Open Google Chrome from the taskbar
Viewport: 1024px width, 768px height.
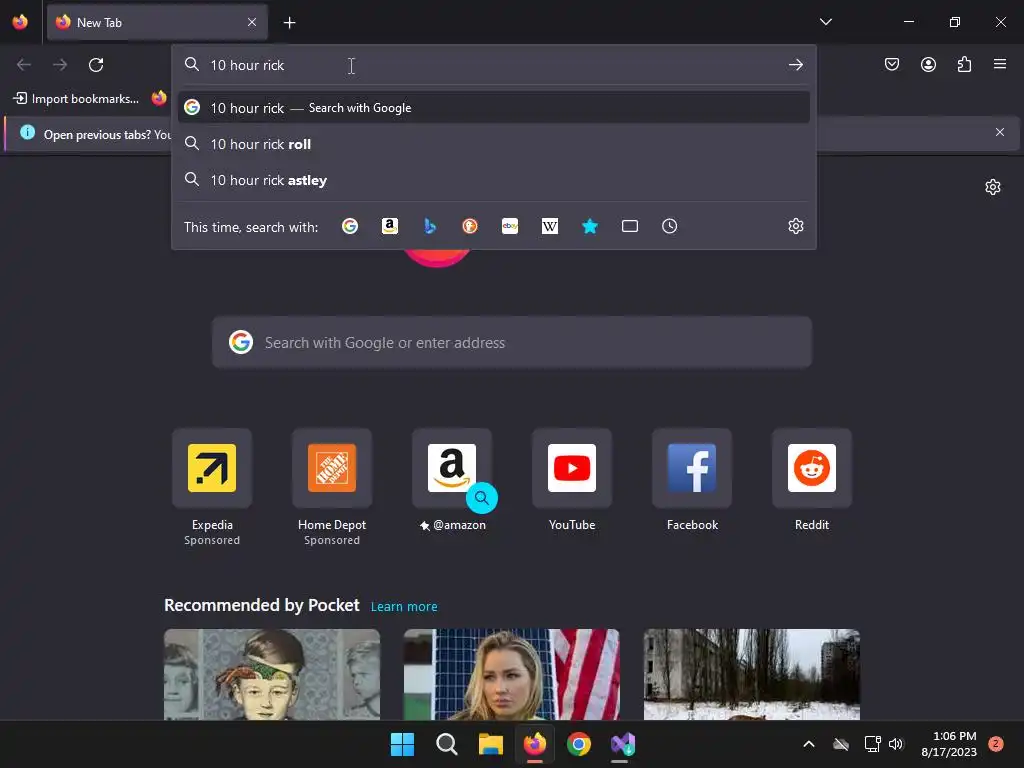click(579, 744)
